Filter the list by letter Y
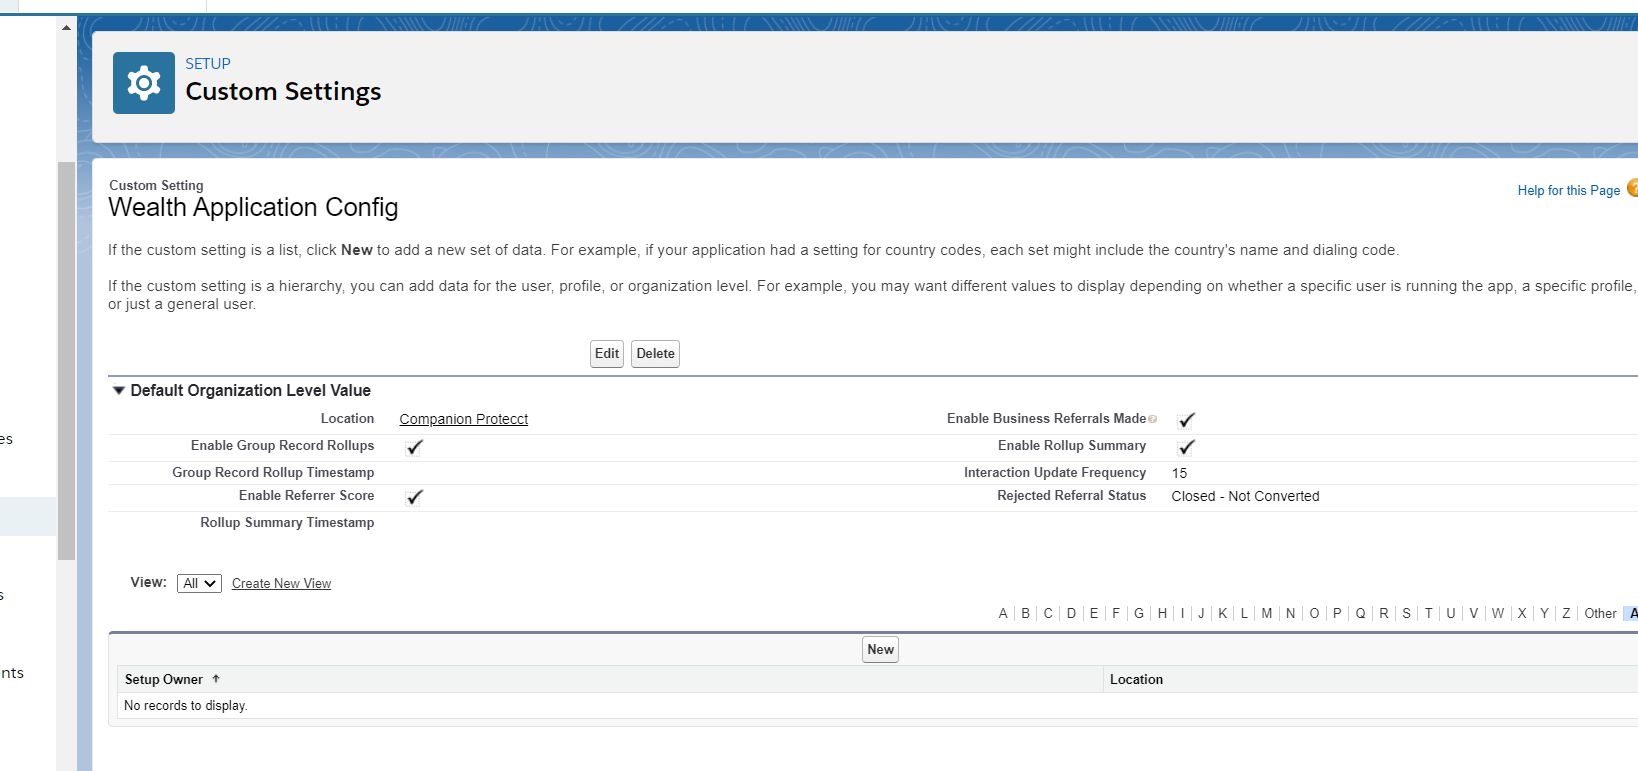Image resolution: width=1638 pixels, height=771 pixels. (x=1544, y=613)
